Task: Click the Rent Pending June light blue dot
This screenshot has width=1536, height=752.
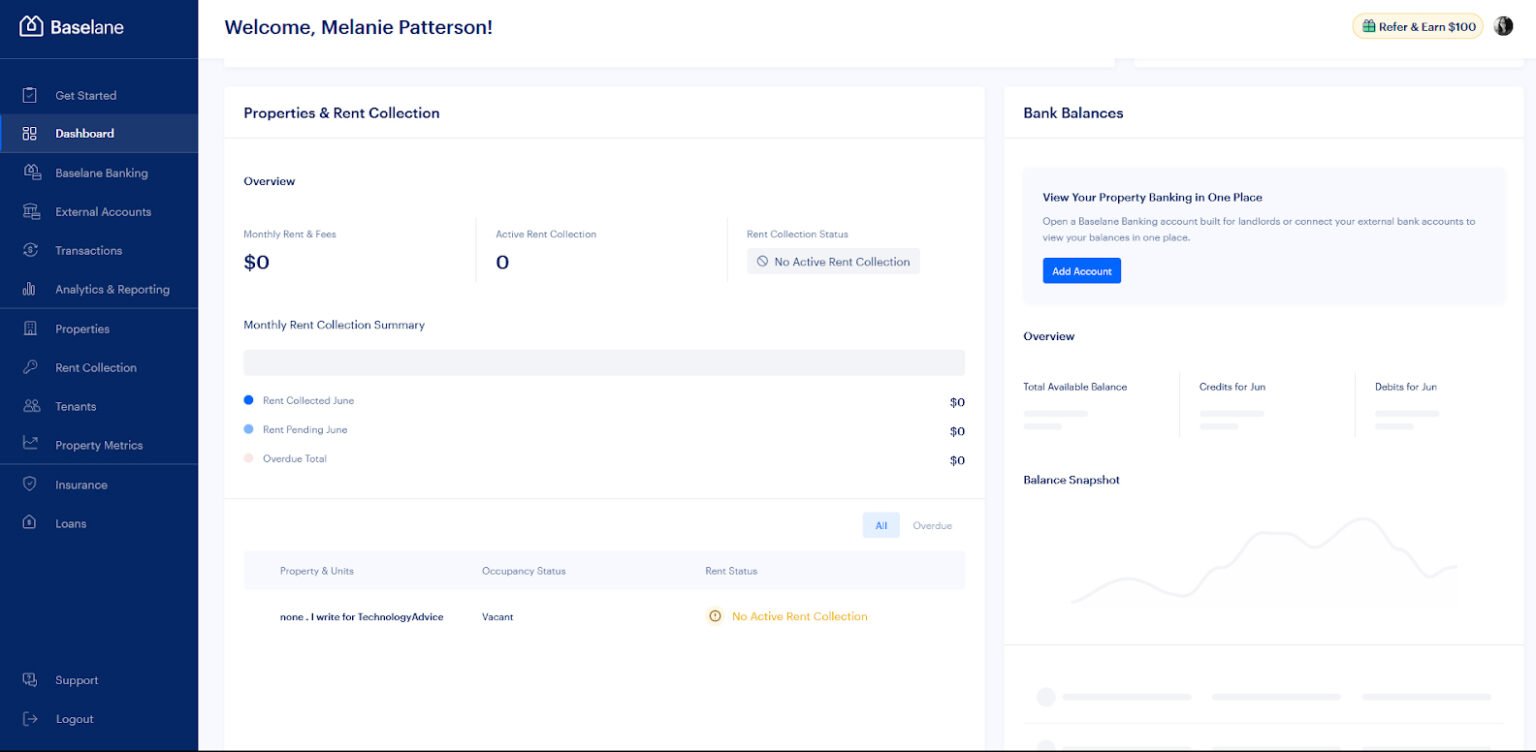Action: (249, 429)
